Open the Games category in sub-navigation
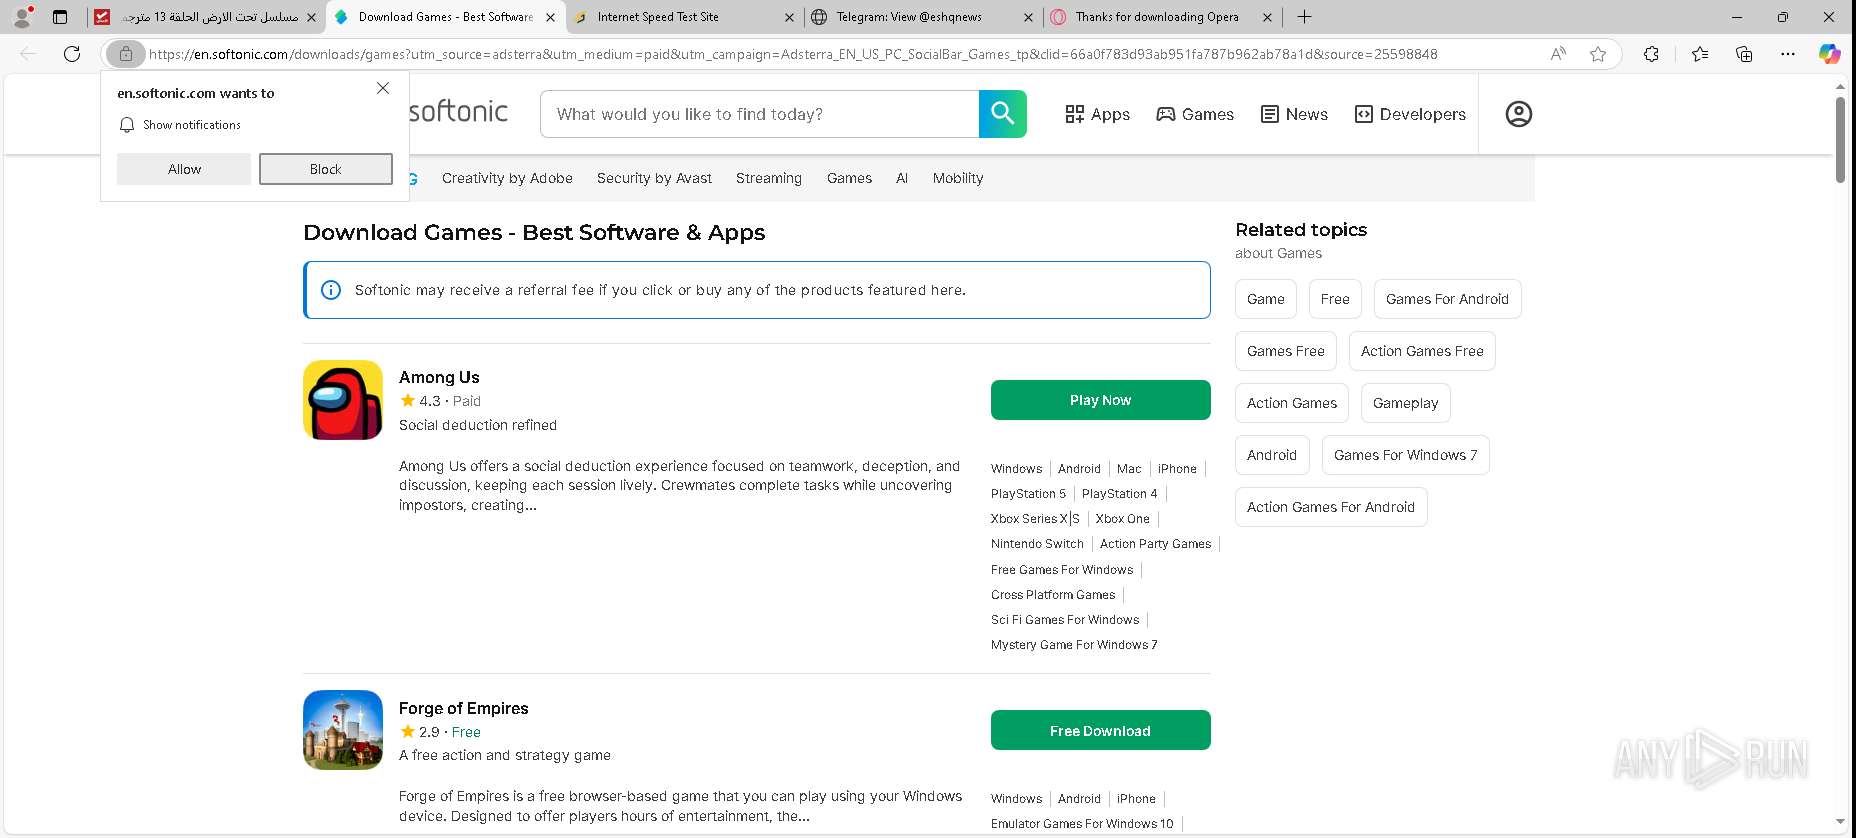Viewport: 1856px width, 838px height. click(x=849, y=178)
